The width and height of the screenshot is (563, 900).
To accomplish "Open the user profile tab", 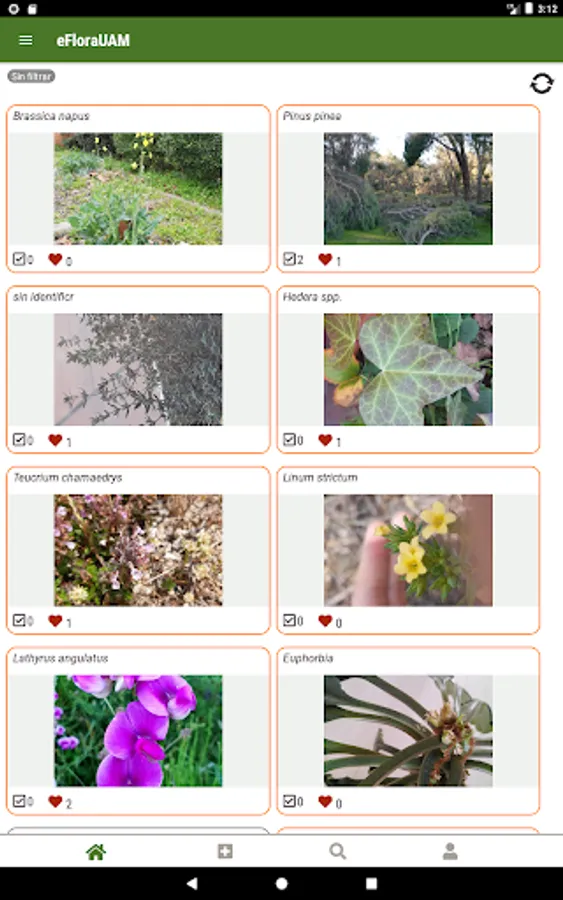I will [450, 851].
